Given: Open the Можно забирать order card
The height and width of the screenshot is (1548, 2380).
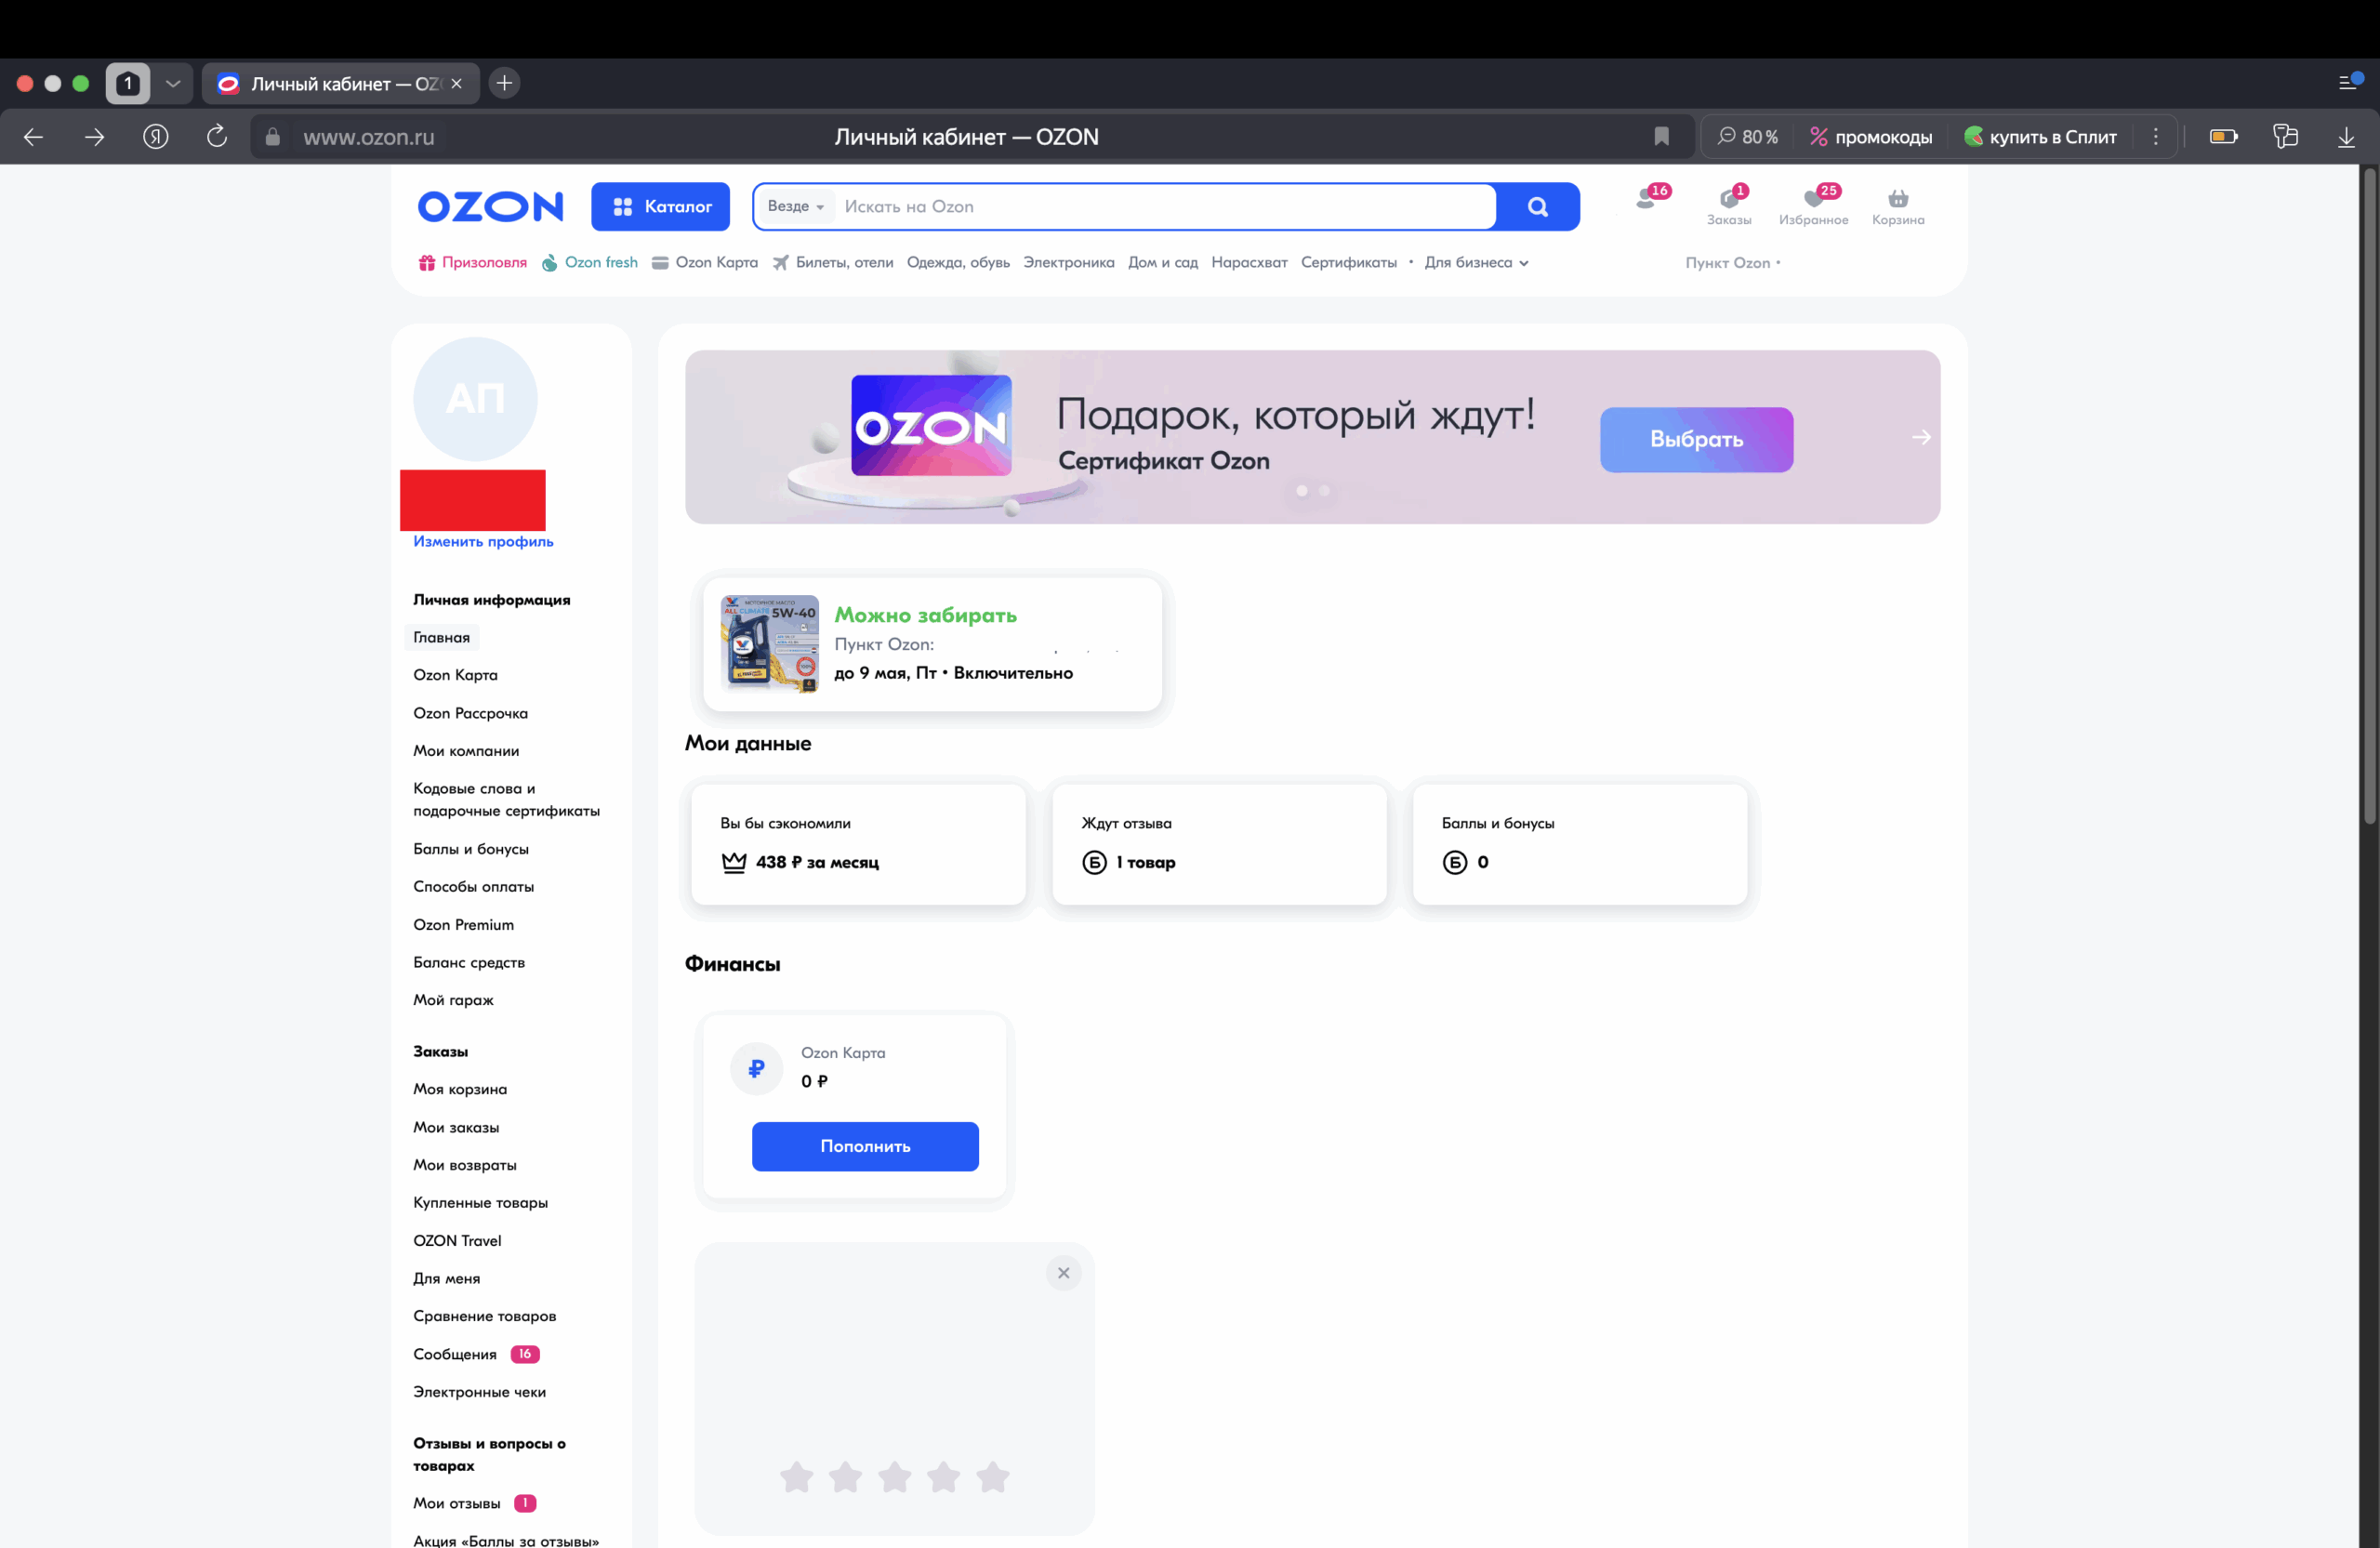Looking at the screenshot, I should pyautogui.click(x=932, y=644).
